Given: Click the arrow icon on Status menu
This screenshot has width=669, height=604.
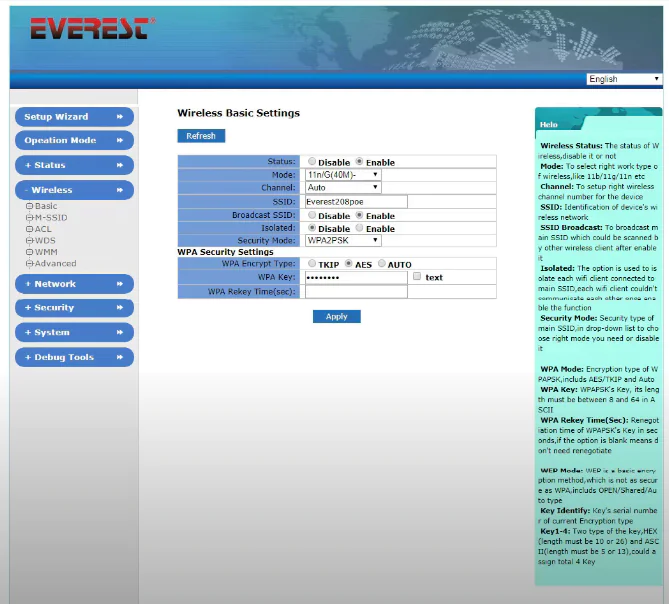Looking at the screenshot, I should (x=120, y=165).
